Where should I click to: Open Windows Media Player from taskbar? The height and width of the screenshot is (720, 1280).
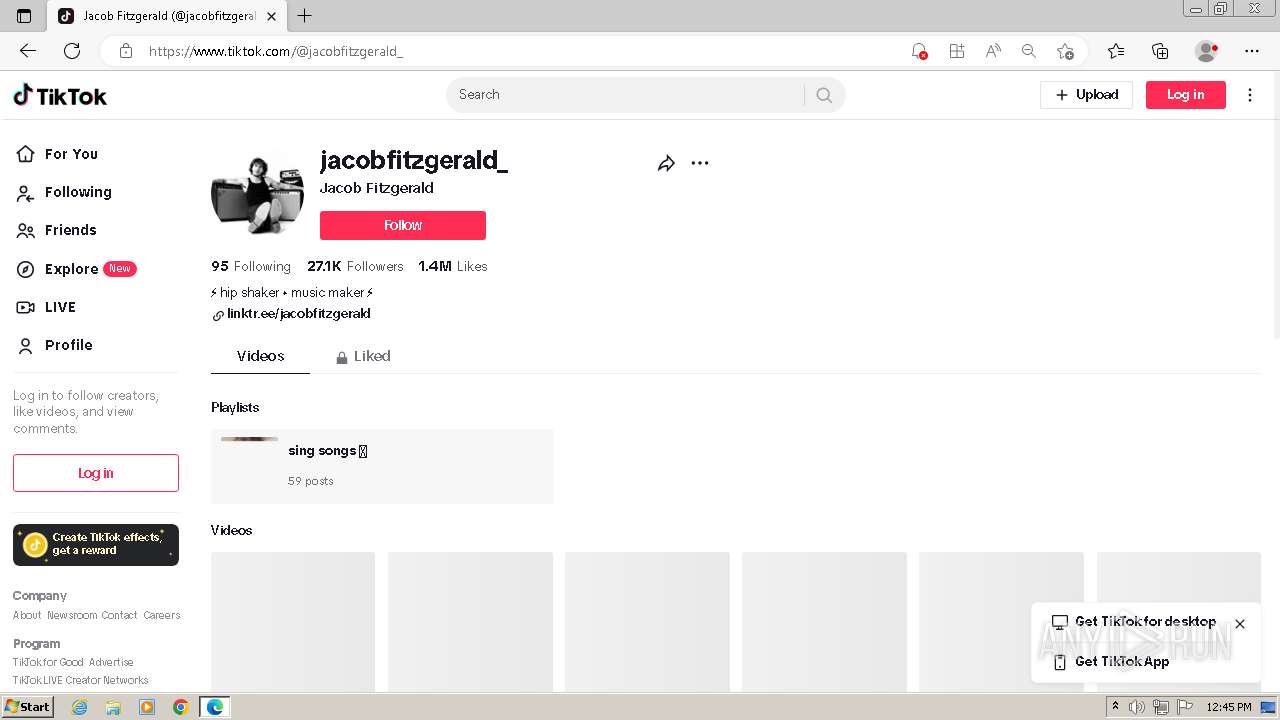(147, 707)
